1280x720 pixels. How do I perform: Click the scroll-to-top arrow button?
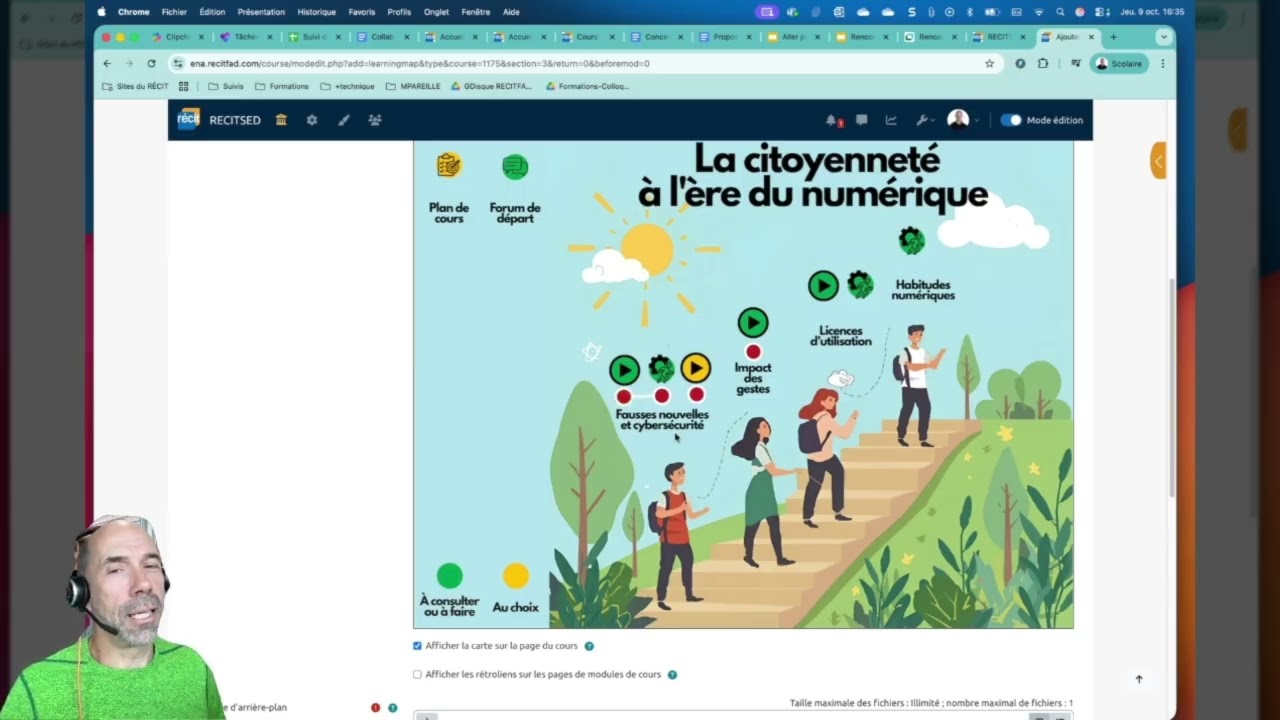[x=1139, y=679]
